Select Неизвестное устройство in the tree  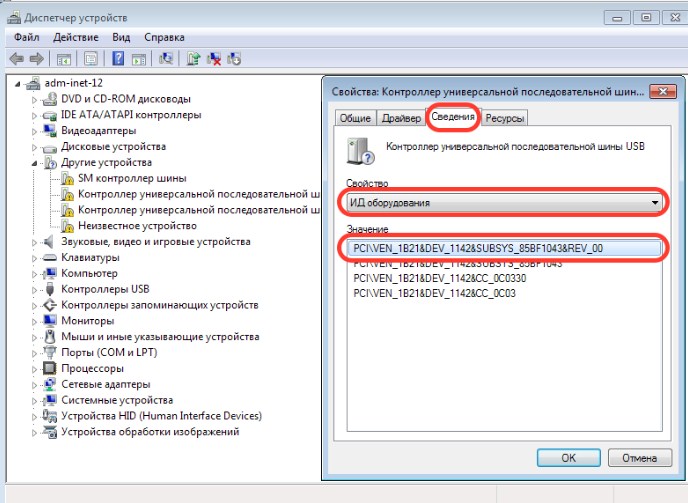coord(137,226)
